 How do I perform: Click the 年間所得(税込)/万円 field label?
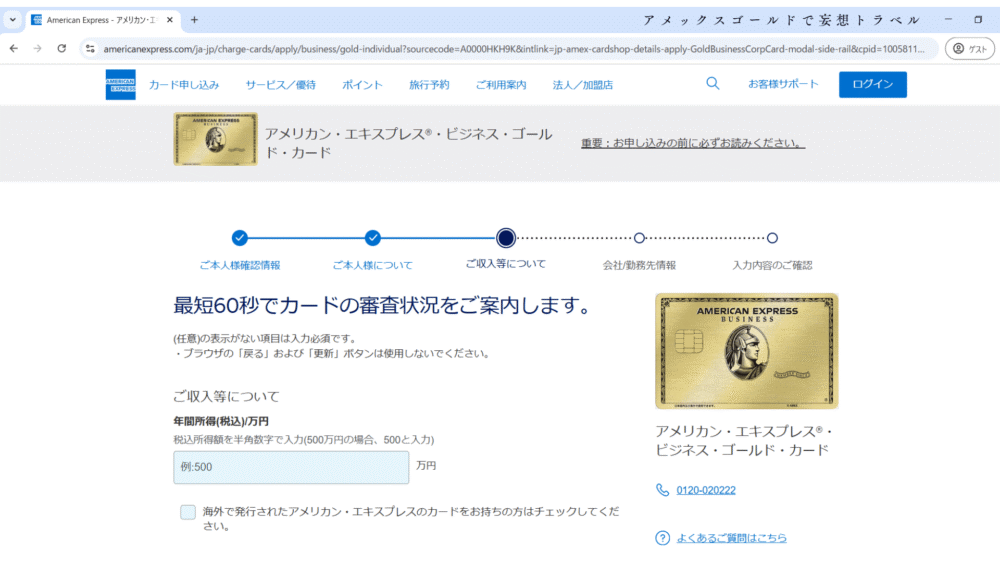221,421
